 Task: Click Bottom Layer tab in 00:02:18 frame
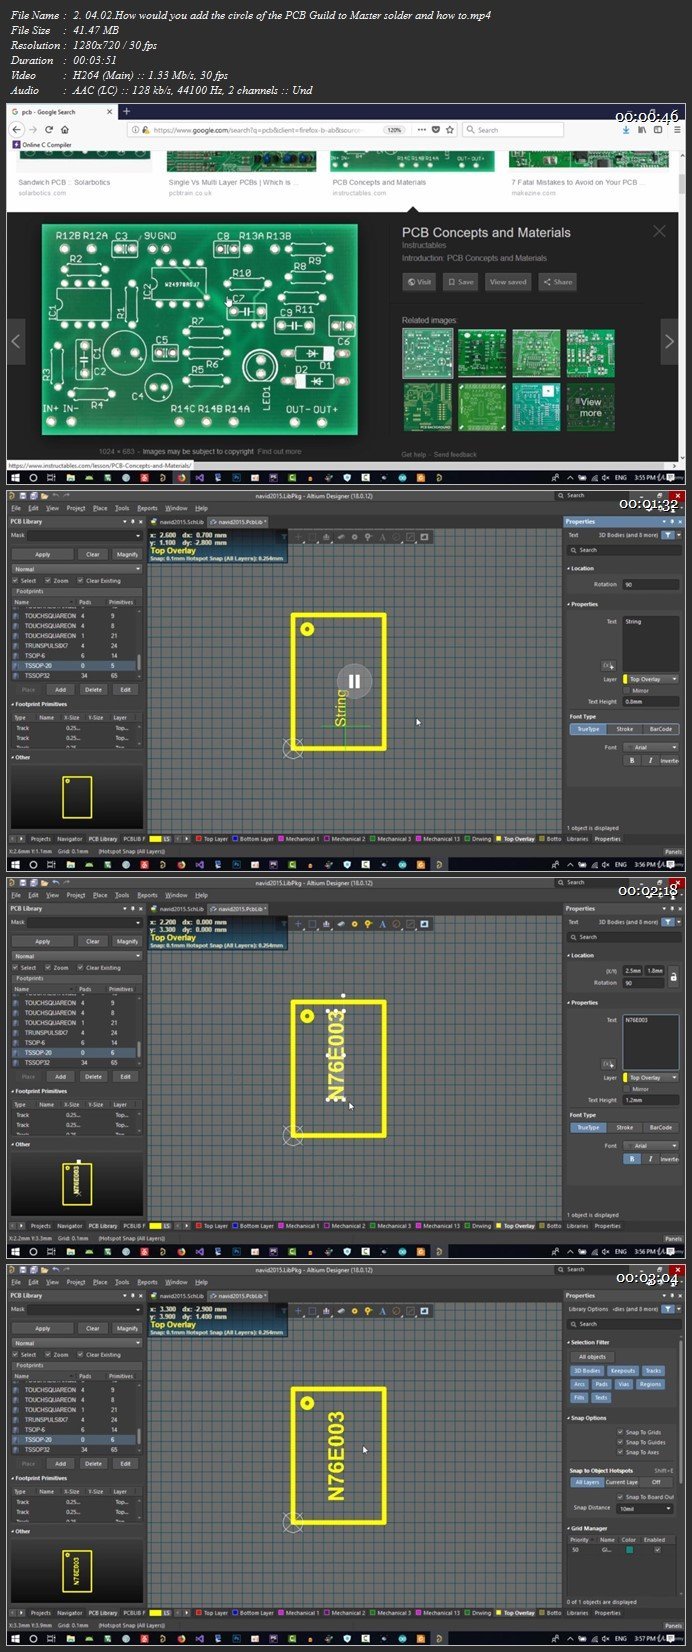pyautogui.click(x=253, y=1226)
